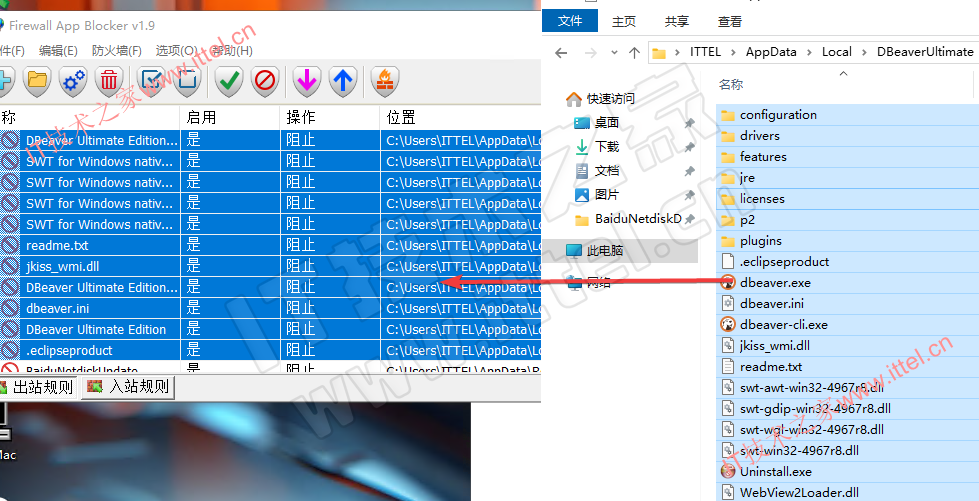Select the dbeaver.ini rule in blocker list
The image size is (979, 501).
coord(270,309)
